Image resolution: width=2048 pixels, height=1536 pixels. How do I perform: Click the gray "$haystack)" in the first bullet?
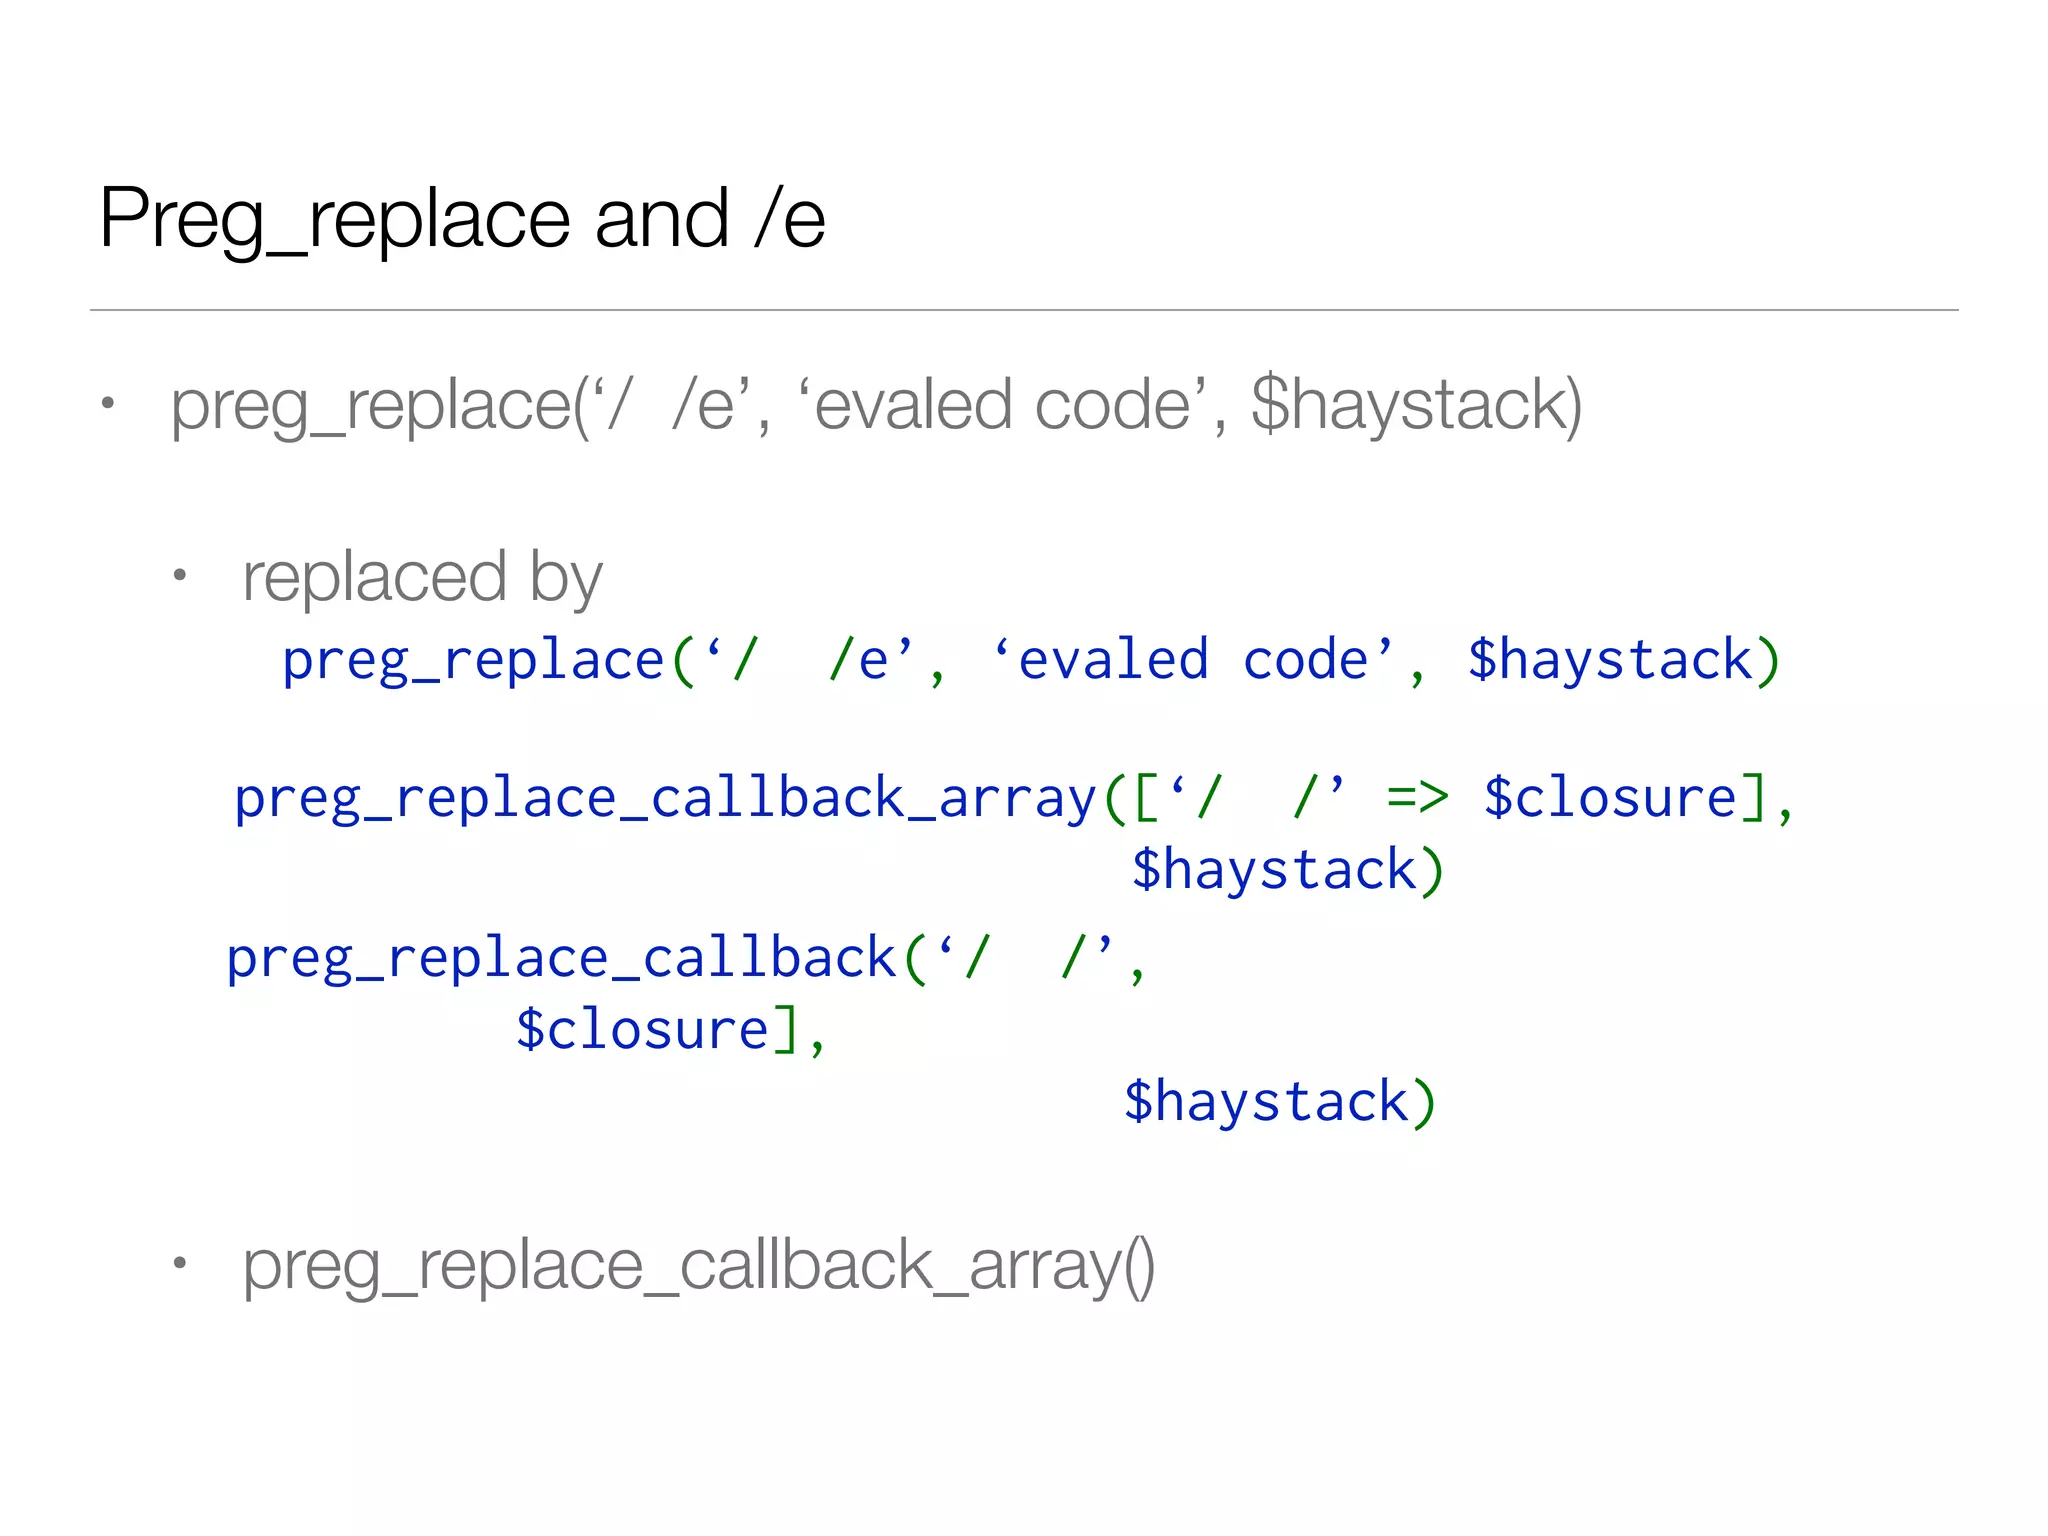1416,405
